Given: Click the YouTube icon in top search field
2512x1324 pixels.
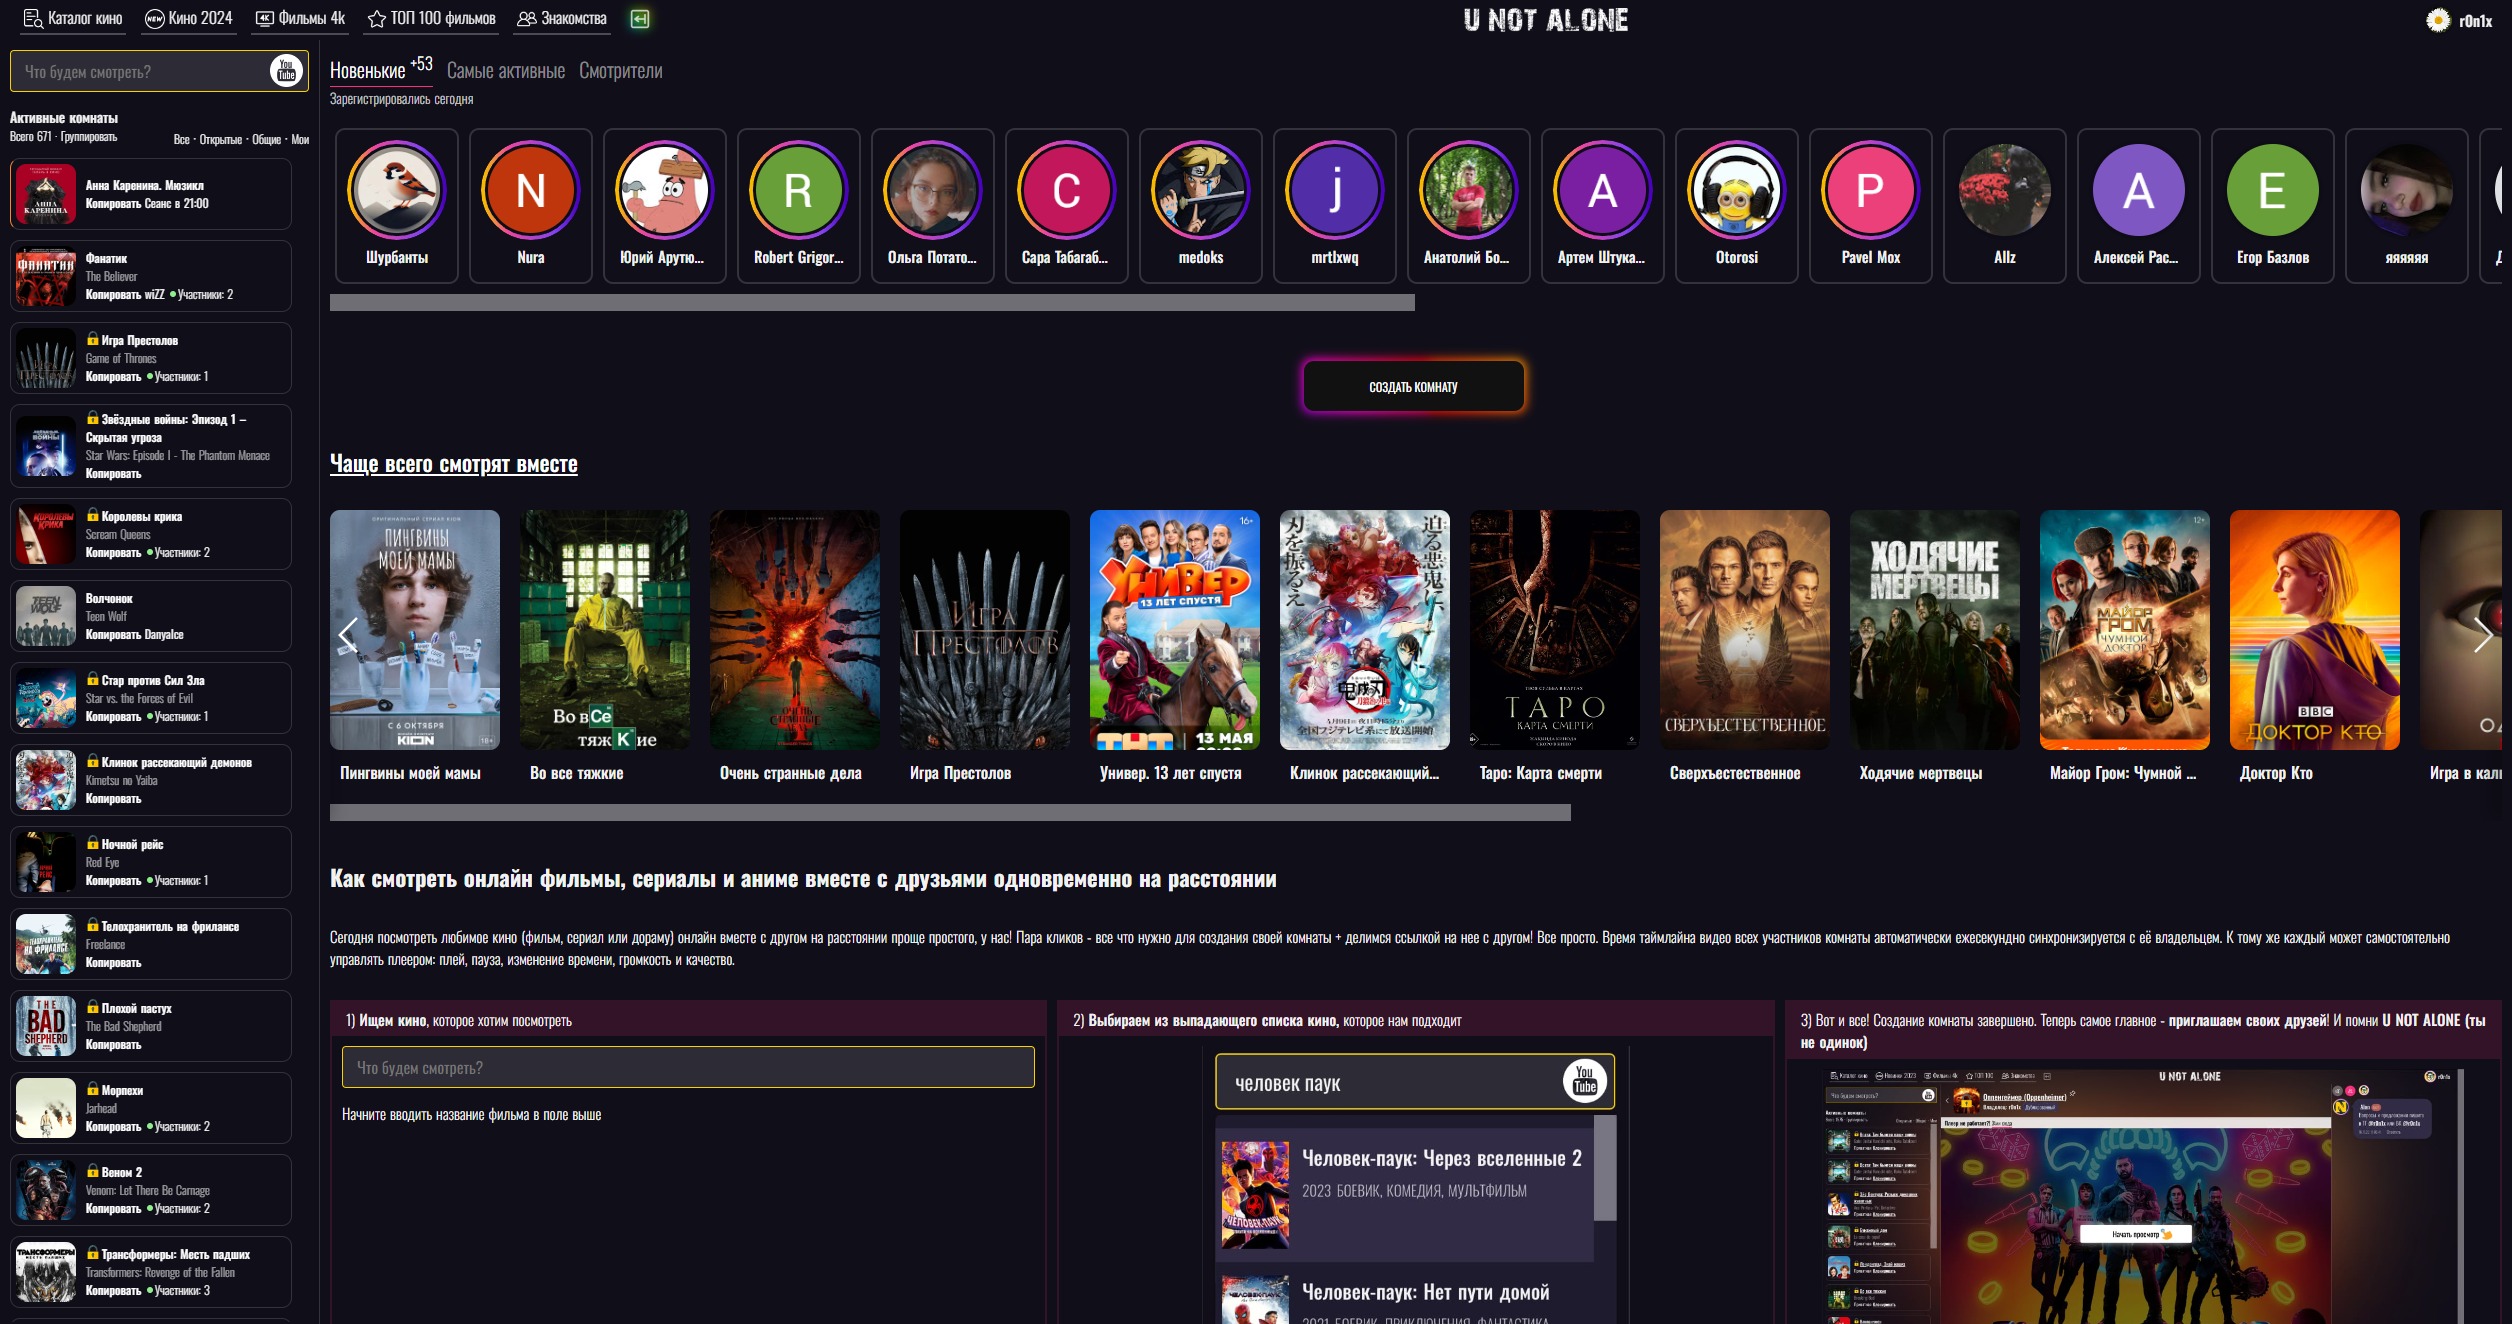Looking at the screenshot, I should click(x=286, y=71).
